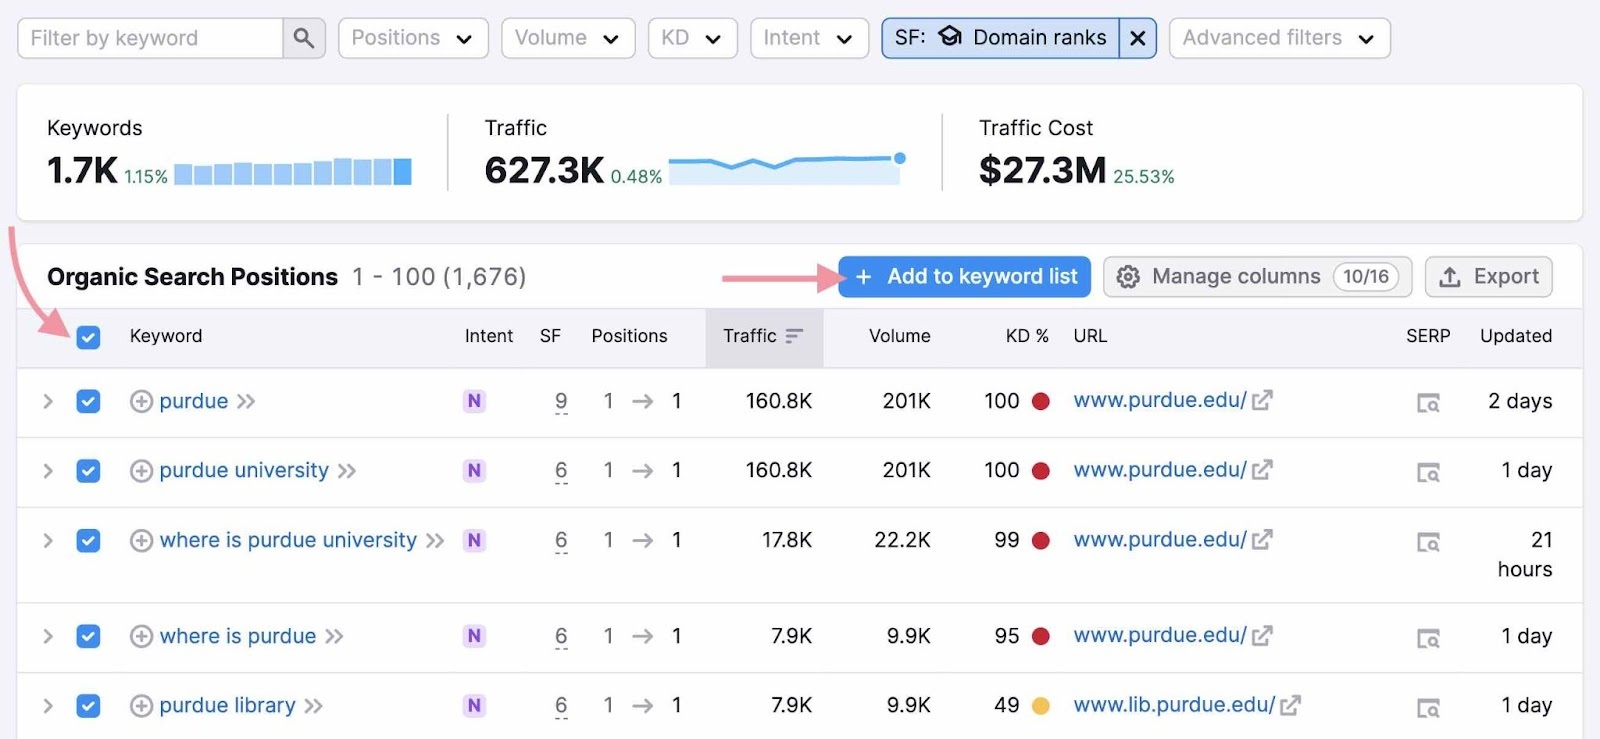
Task: Sort table by Volume column header
Action: tap(899, 336)
